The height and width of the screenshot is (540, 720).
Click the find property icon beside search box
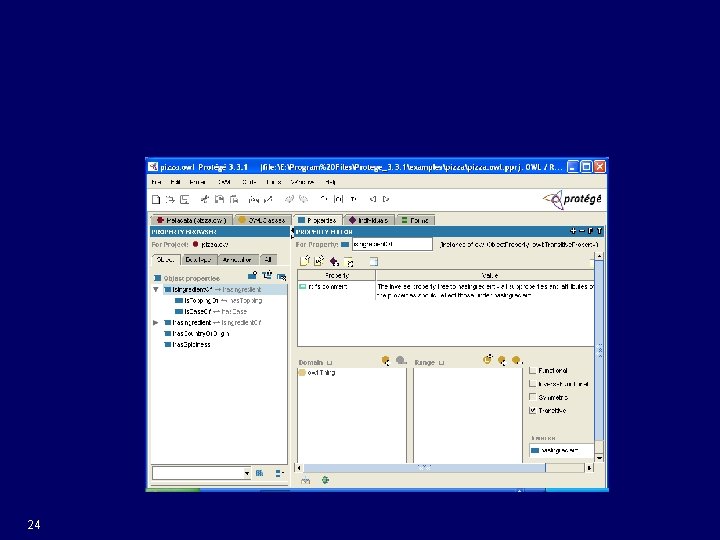pos(259,473)
